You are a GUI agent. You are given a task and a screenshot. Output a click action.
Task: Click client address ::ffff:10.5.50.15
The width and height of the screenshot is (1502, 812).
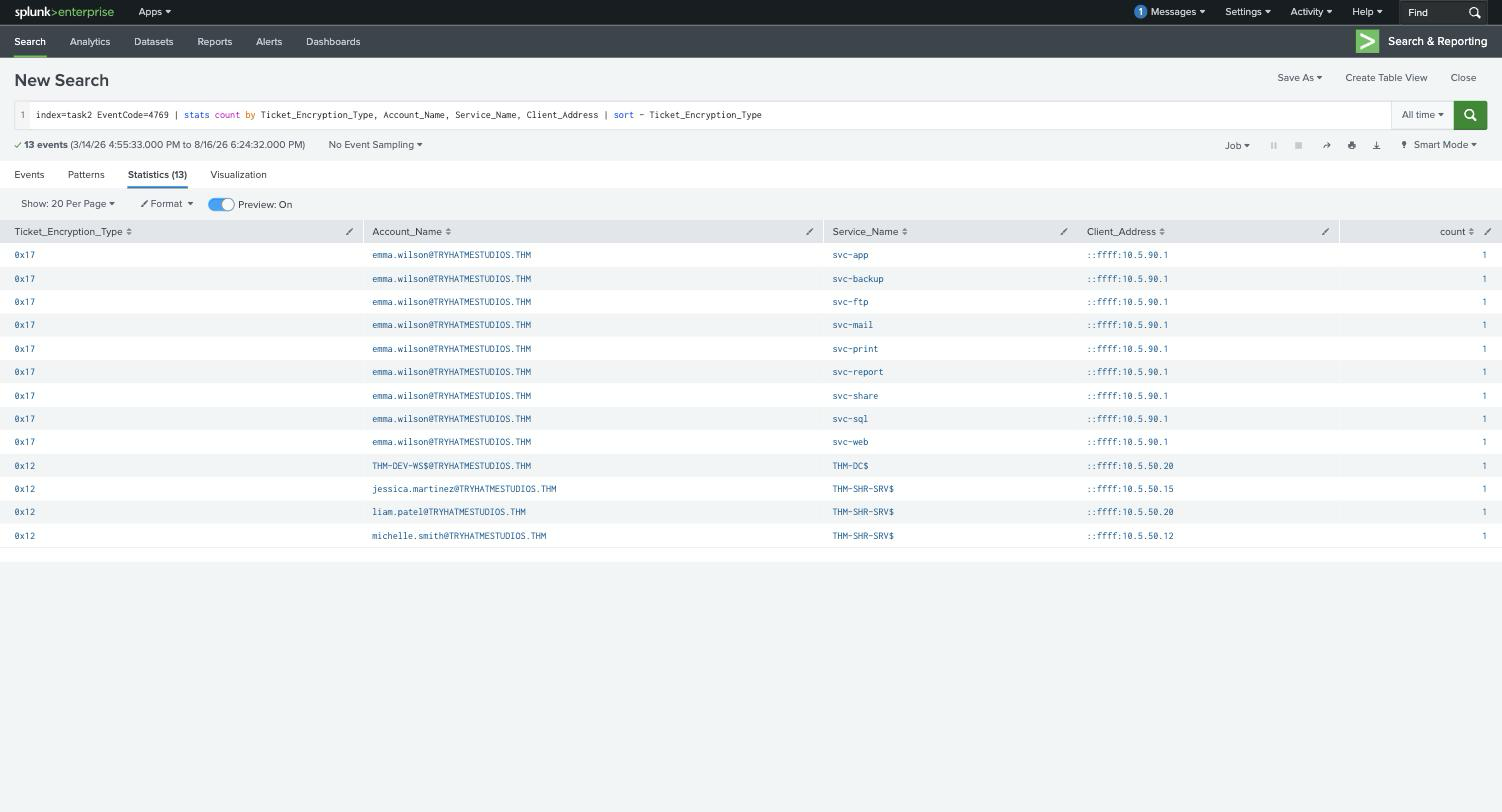click(x=1130, y=489)
